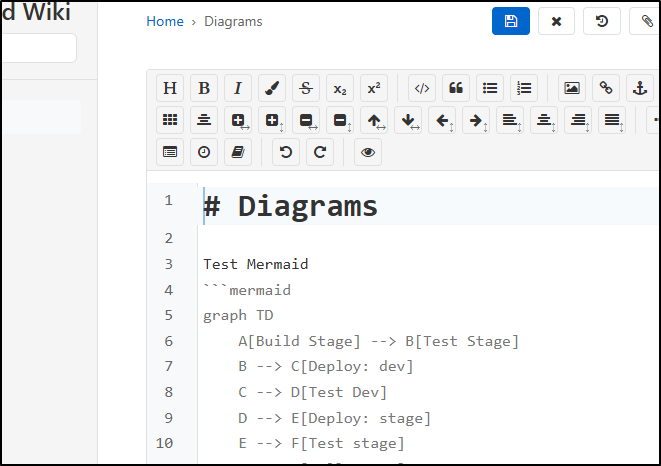This screenshot has width=661, height=466.
Task: Move table column left arrow
Action: (x=442, y=120)
